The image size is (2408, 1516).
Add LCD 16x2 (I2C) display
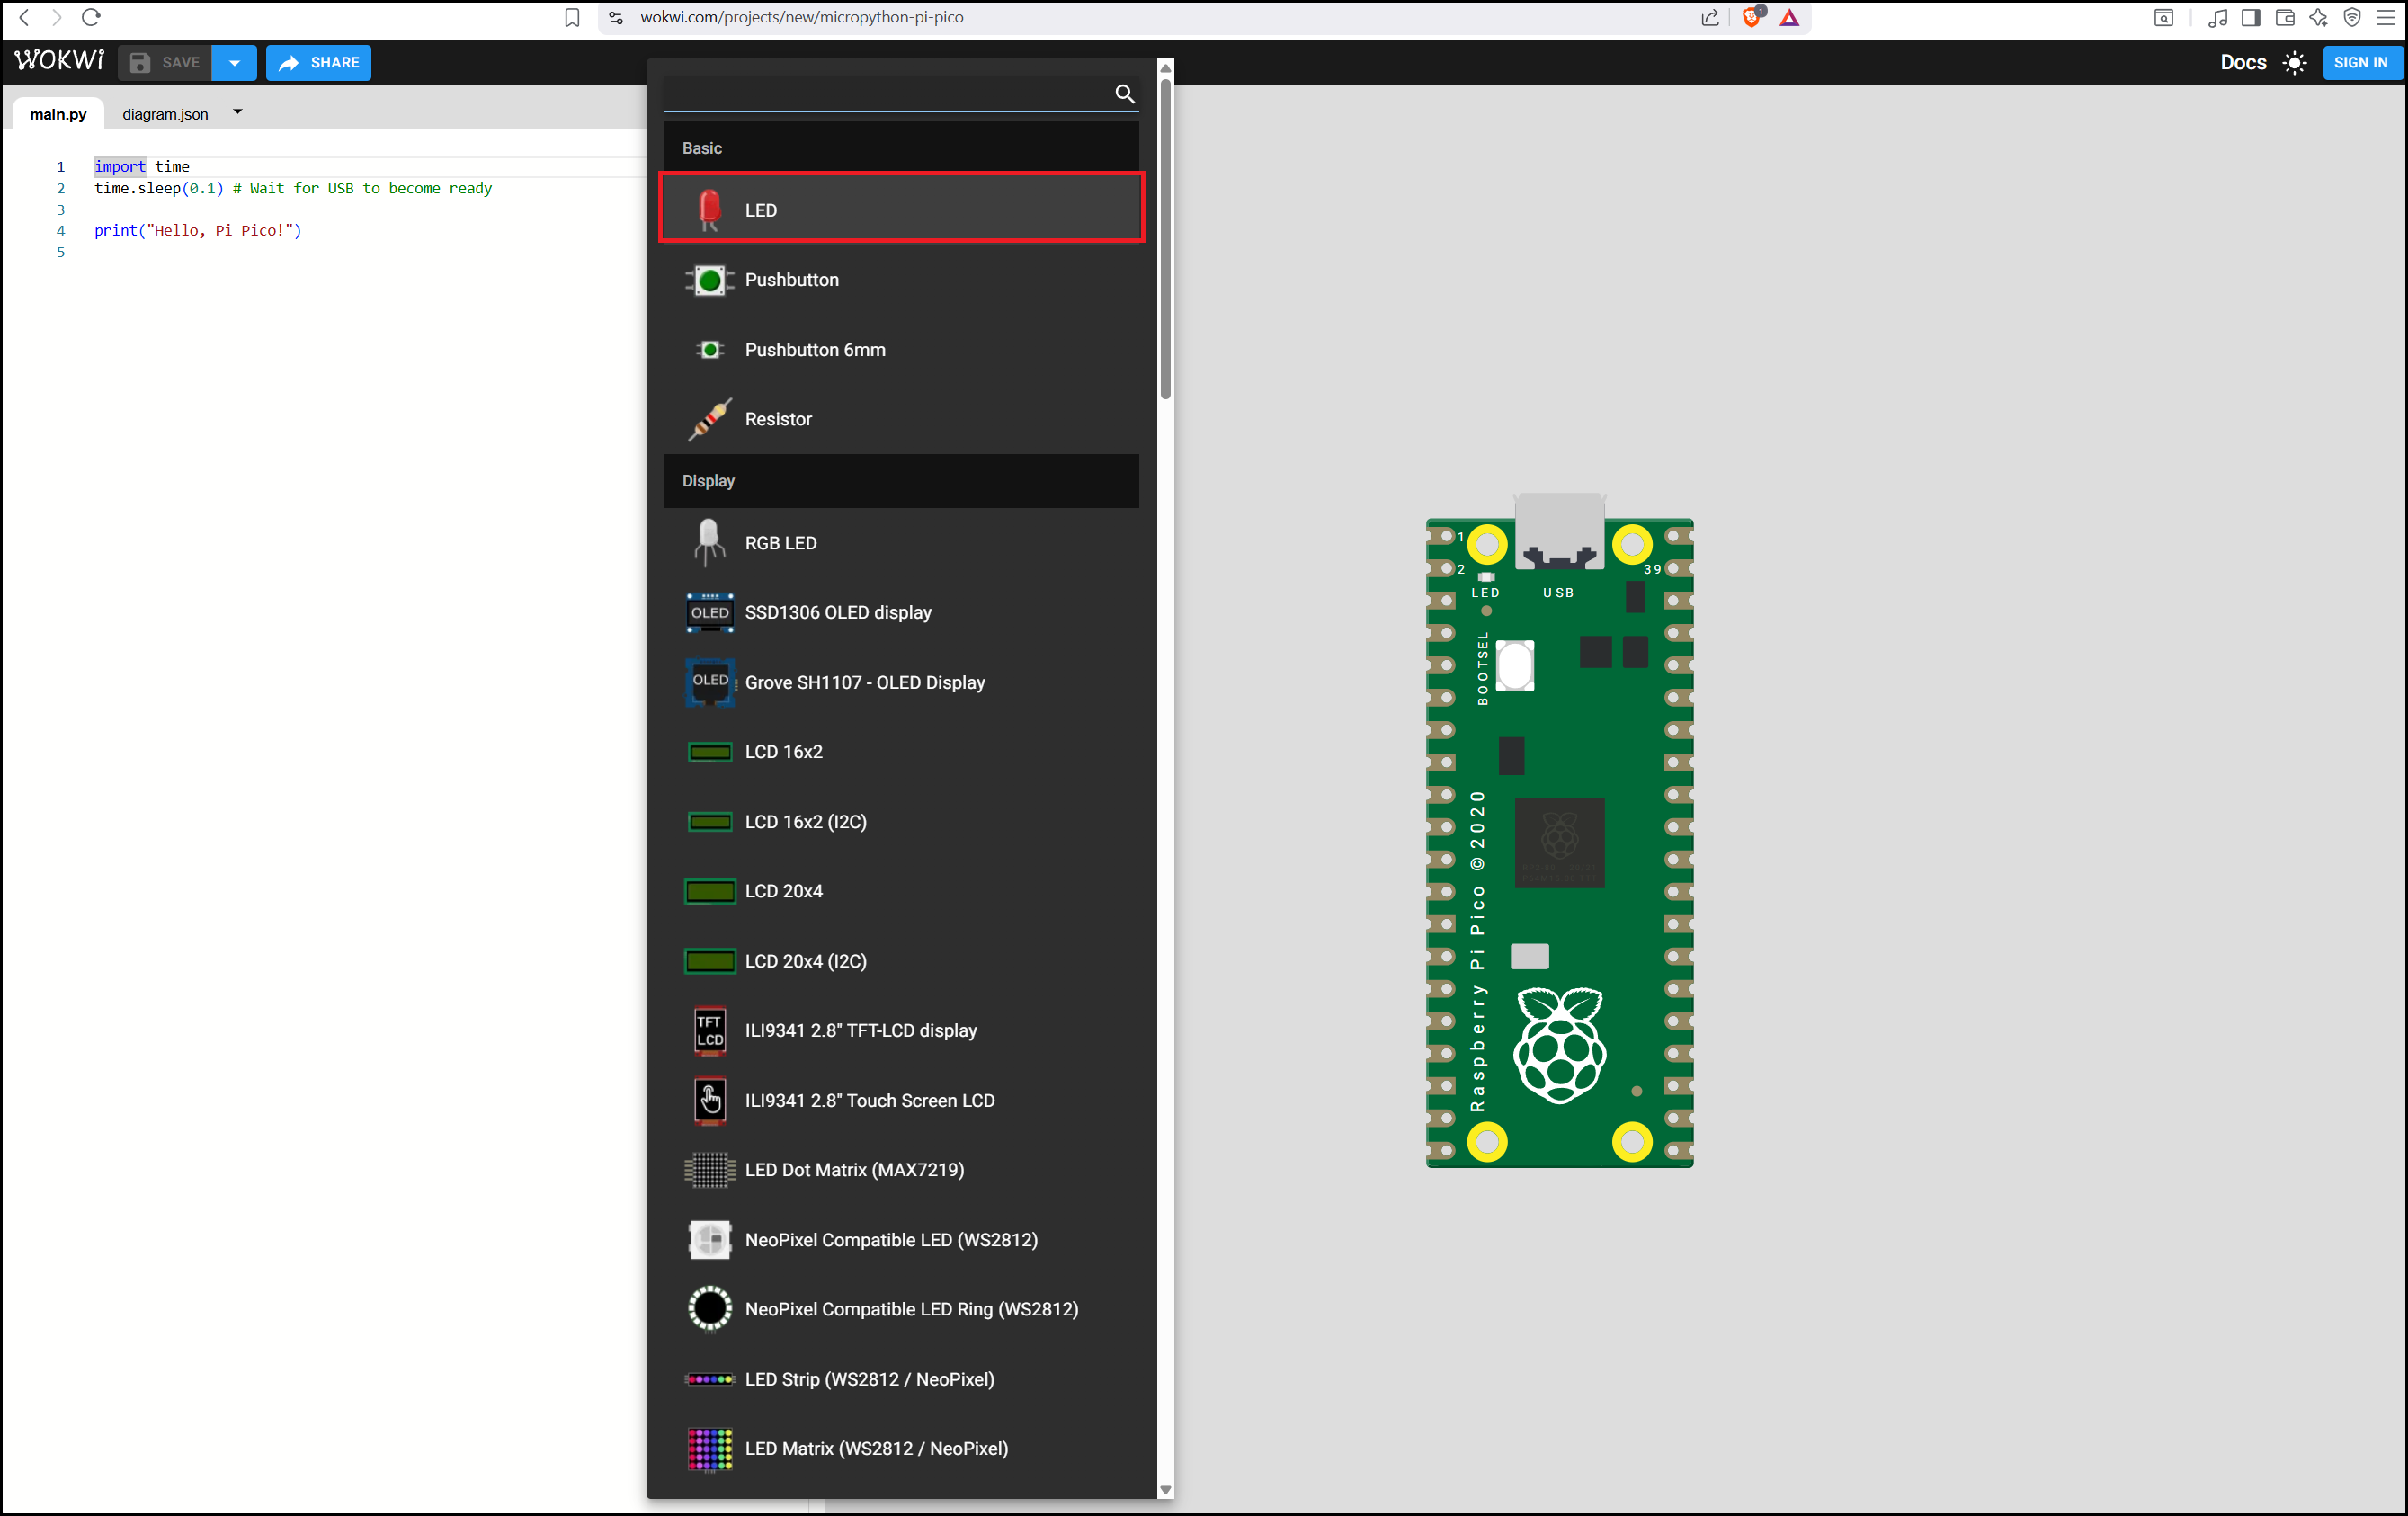901,821
